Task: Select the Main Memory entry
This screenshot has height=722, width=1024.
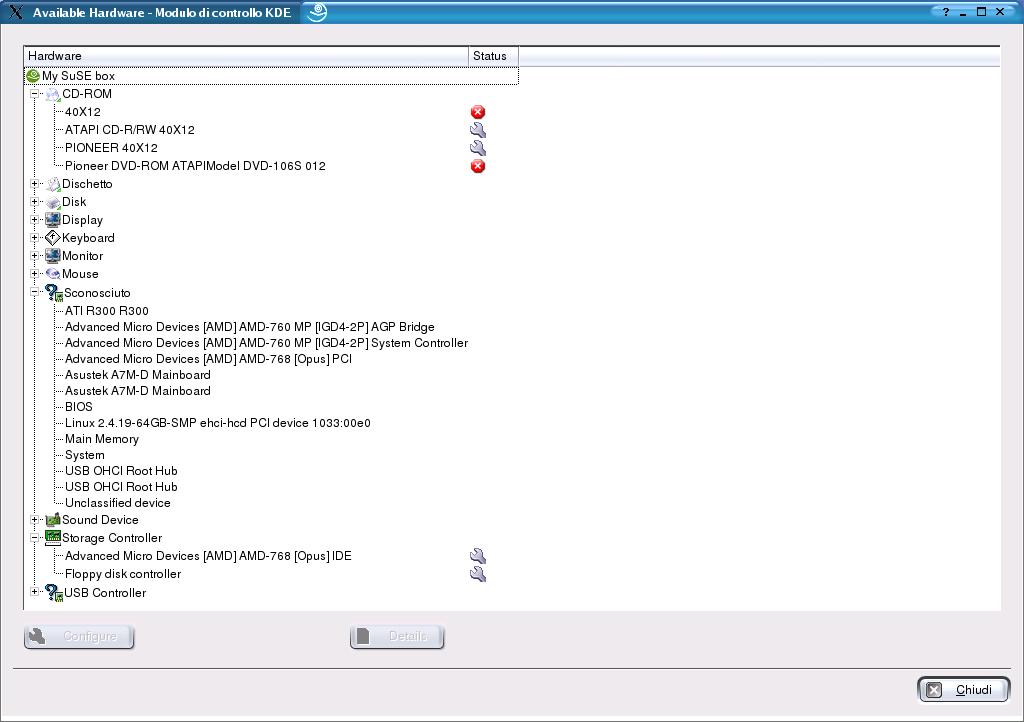Action: (102, 439)
